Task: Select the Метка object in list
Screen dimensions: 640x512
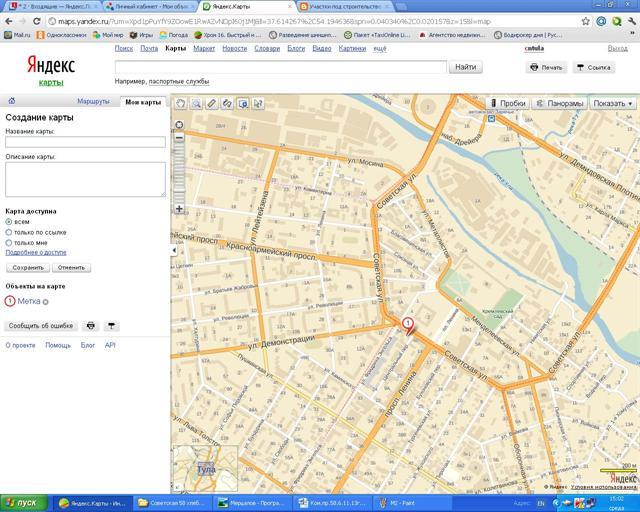Action: tap(29, 301)
